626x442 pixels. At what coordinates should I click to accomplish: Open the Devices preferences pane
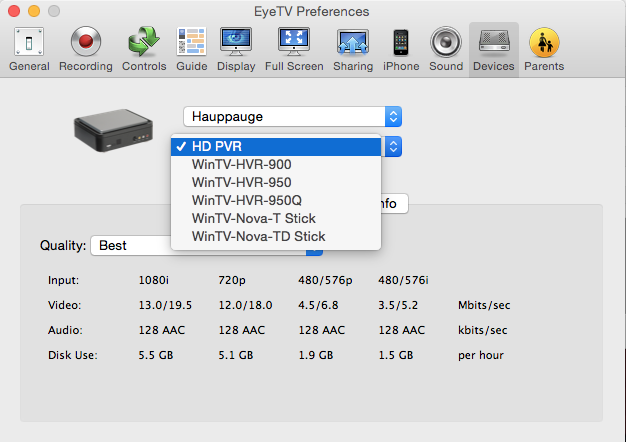pyautogui.click(x=494, y=50)
